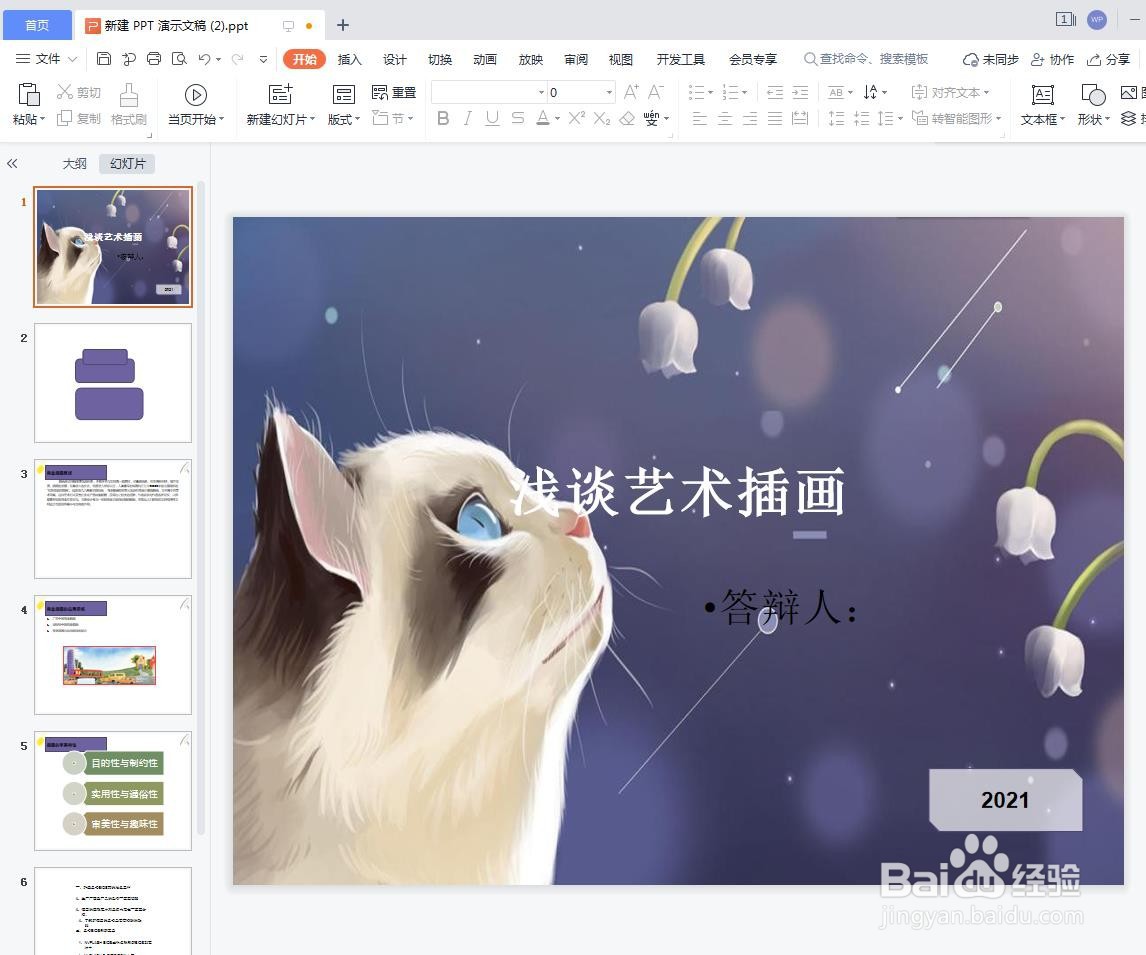Image resolution: width=1146 pixels, height=955 pixels.
Task: Click the Not Synced (未同步) button
Action: (x=990, y=59)
